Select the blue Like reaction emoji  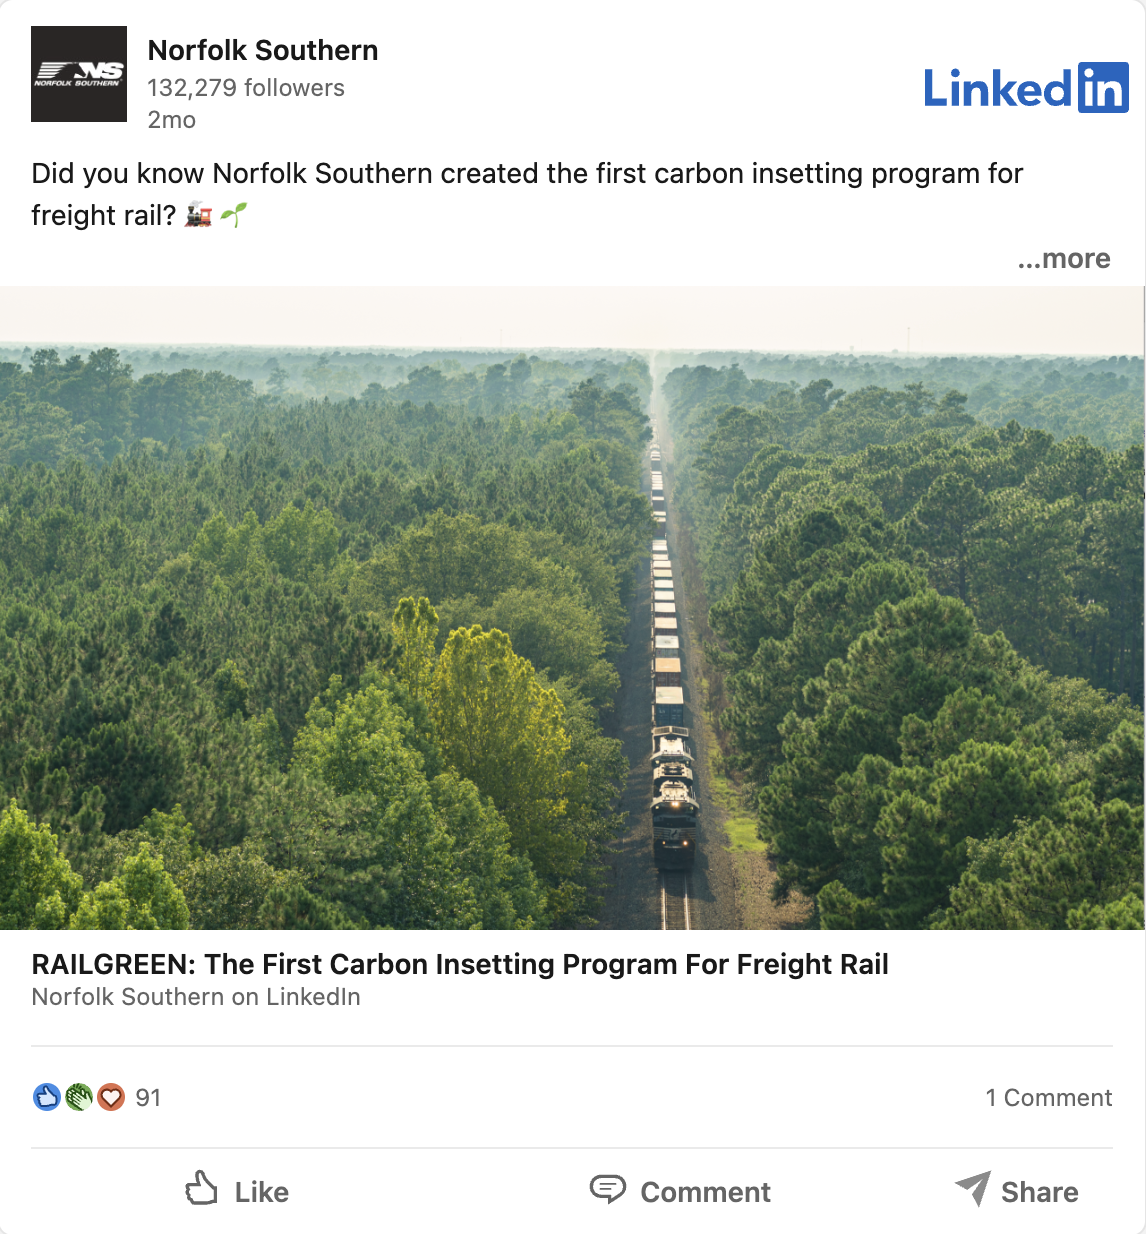[47, 1097]
